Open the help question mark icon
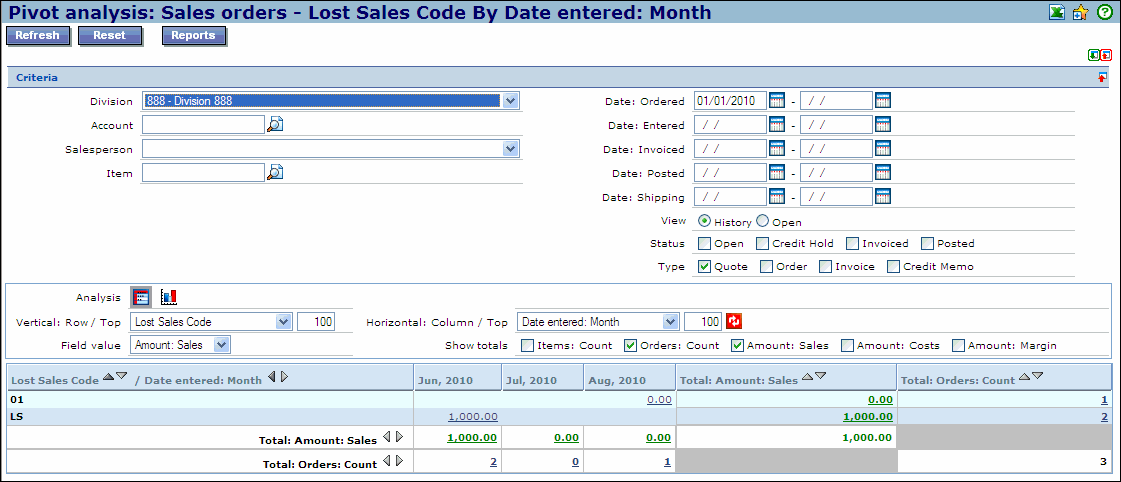Screen dimensions: 1121x482 (x=1104, y=13)
